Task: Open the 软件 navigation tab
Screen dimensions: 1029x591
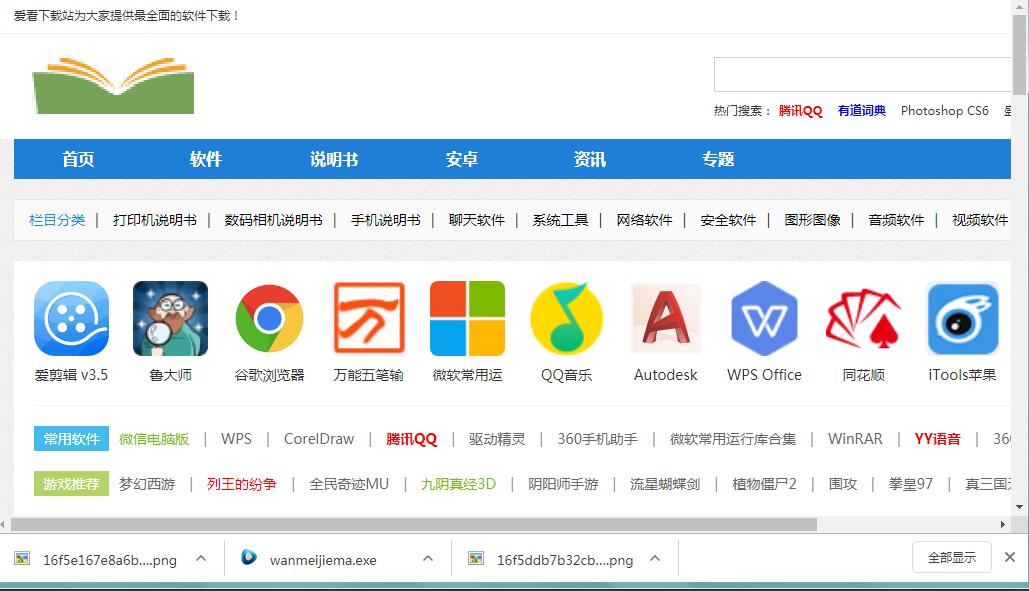Action: click(x=206, y=159)
